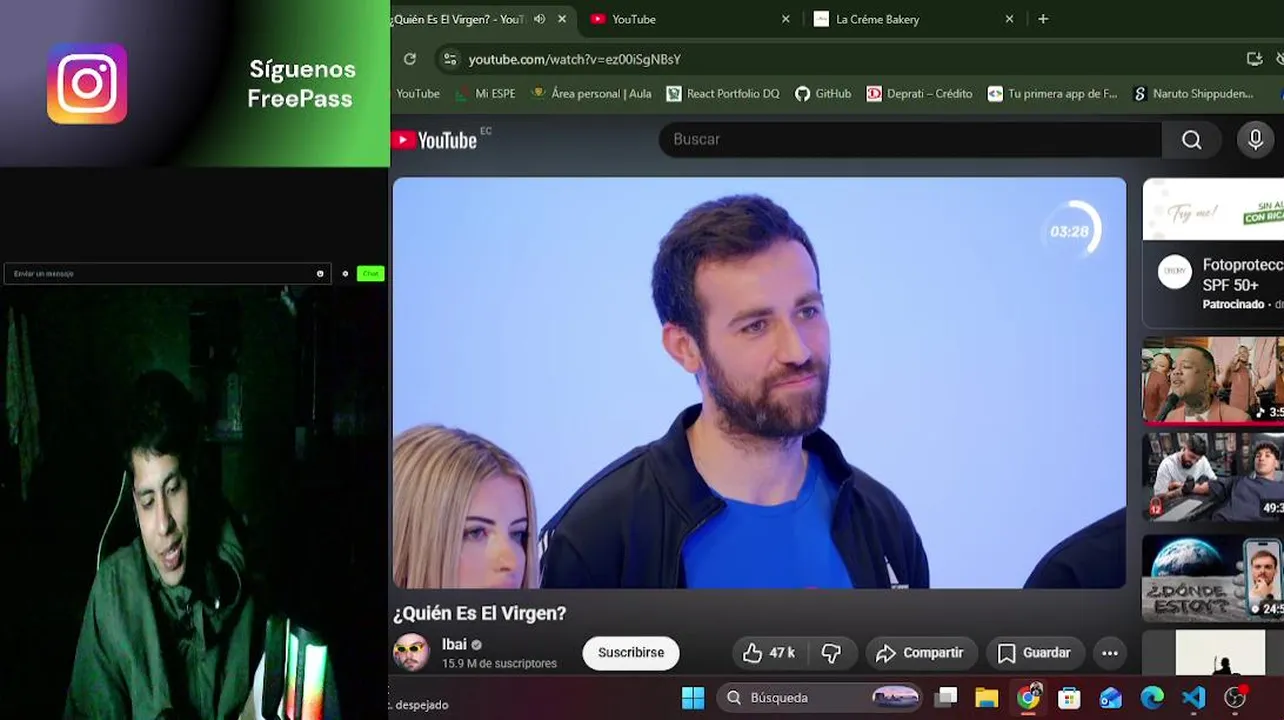The width and height of the screenshot is (1284, 720).
Task: Click the 'despejado' weather widget
Action: coord(420,705)
